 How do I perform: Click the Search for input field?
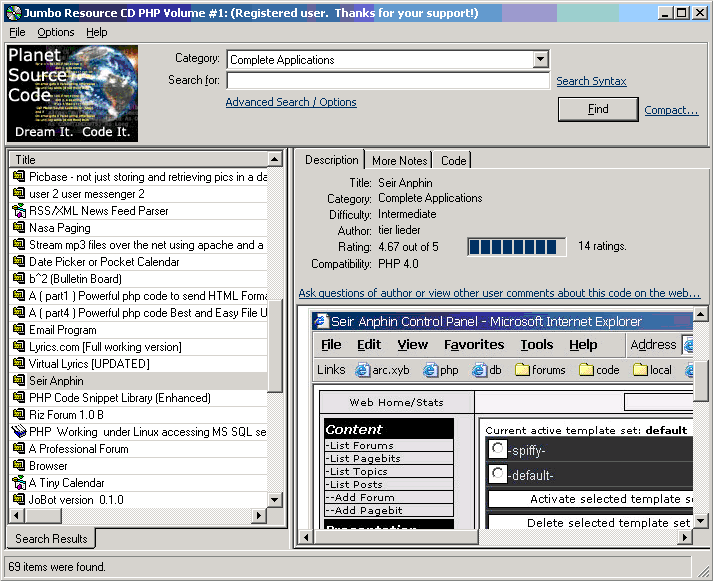(x=388, y=80)
